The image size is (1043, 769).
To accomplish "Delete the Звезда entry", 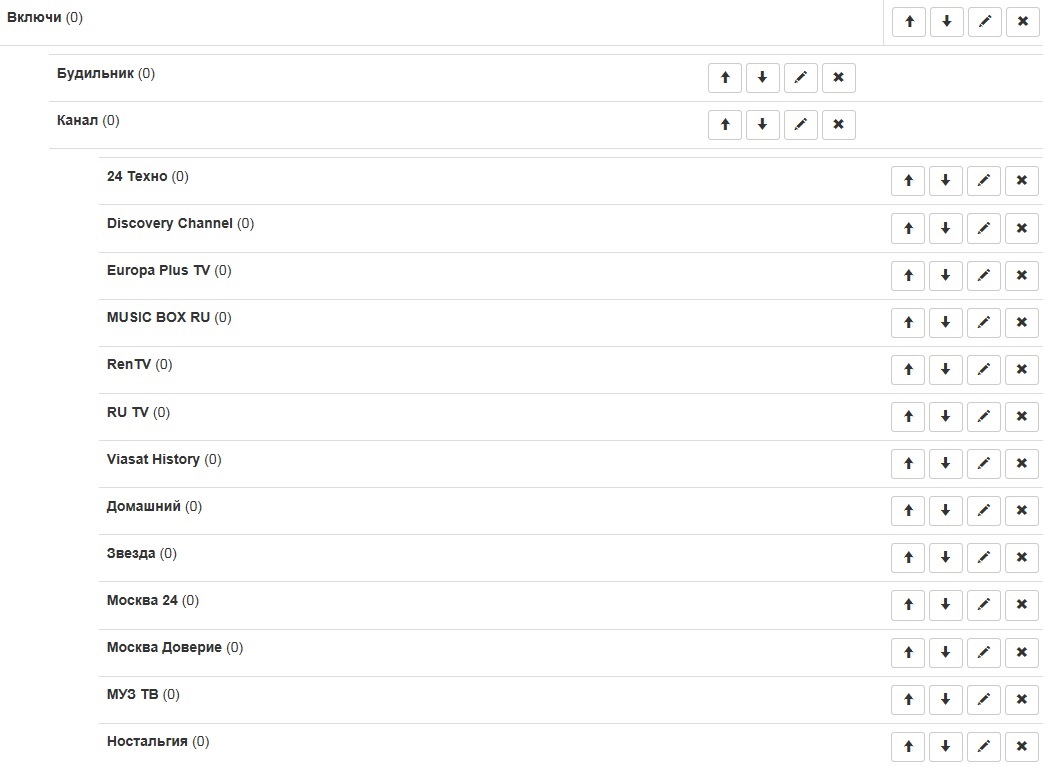I will pos(1022,557).
